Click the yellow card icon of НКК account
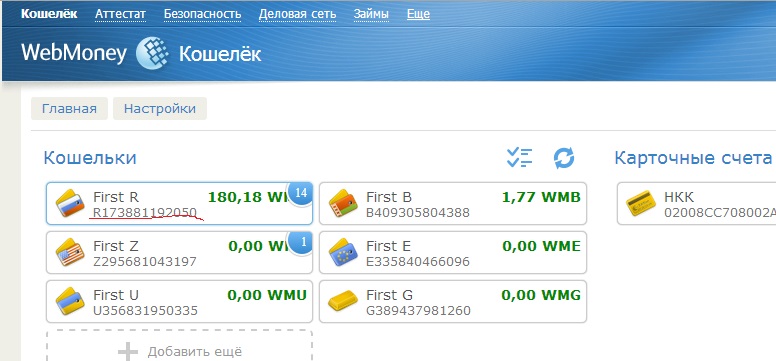 [641, 204]
